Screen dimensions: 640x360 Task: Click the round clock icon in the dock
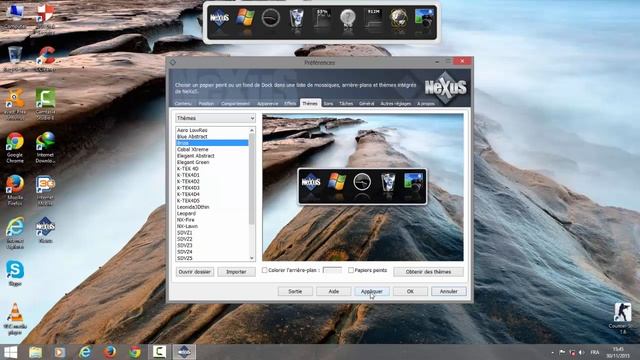coord(271,18)
